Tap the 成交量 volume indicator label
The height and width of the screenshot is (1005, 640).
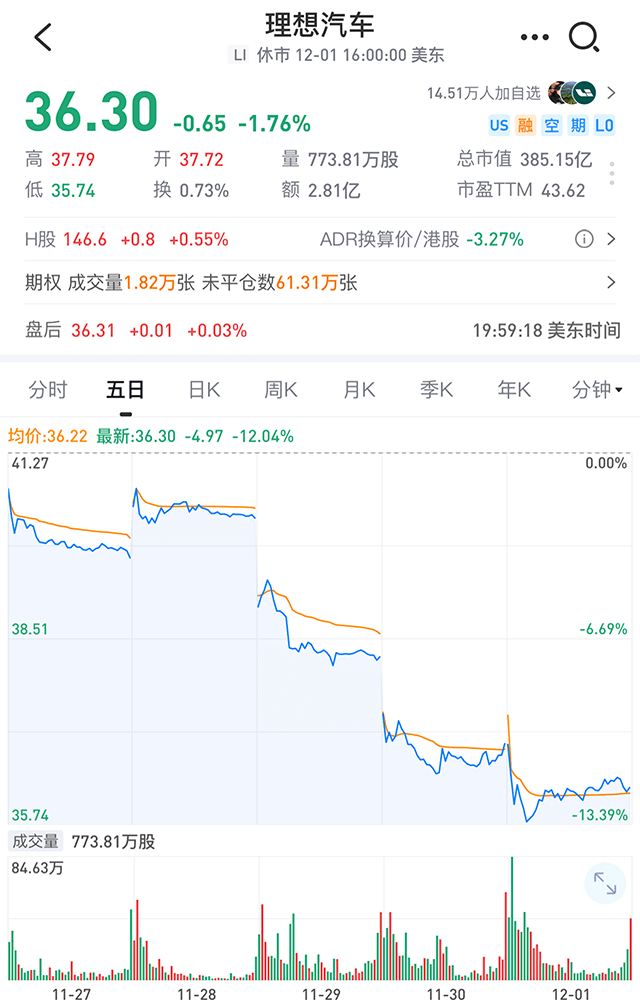pos(35,841)
